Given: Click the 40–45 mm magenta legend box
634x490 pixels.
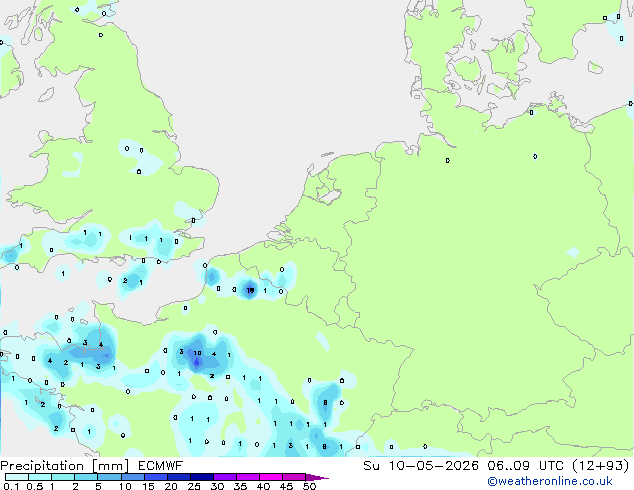Looking at the screenshot, I should (x=271, y=477).
